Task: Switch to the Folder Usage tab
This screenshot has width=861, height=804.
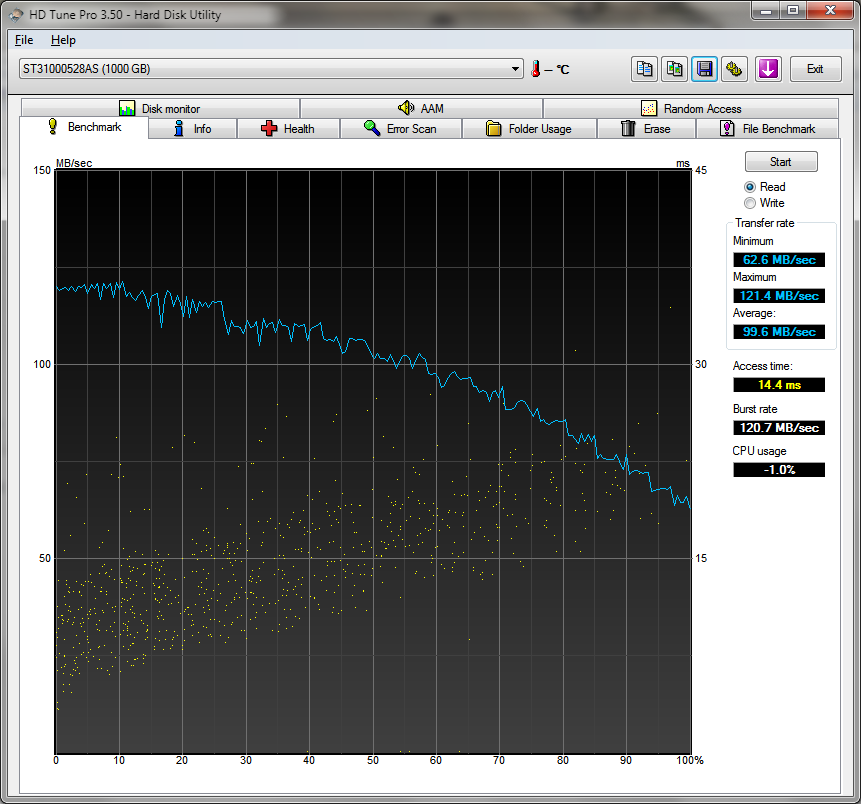Action: (x=529, y=129)
